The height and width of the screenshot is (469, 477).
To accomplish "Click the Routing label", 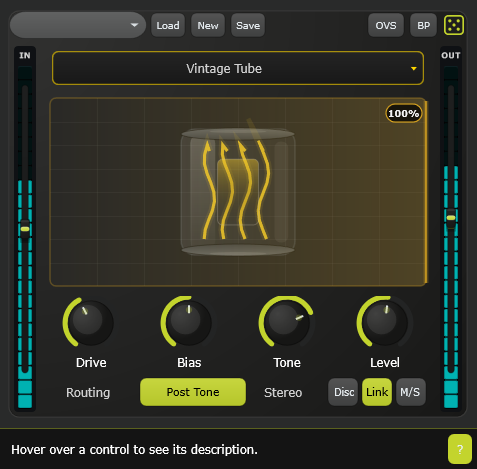I will [88, 392].
